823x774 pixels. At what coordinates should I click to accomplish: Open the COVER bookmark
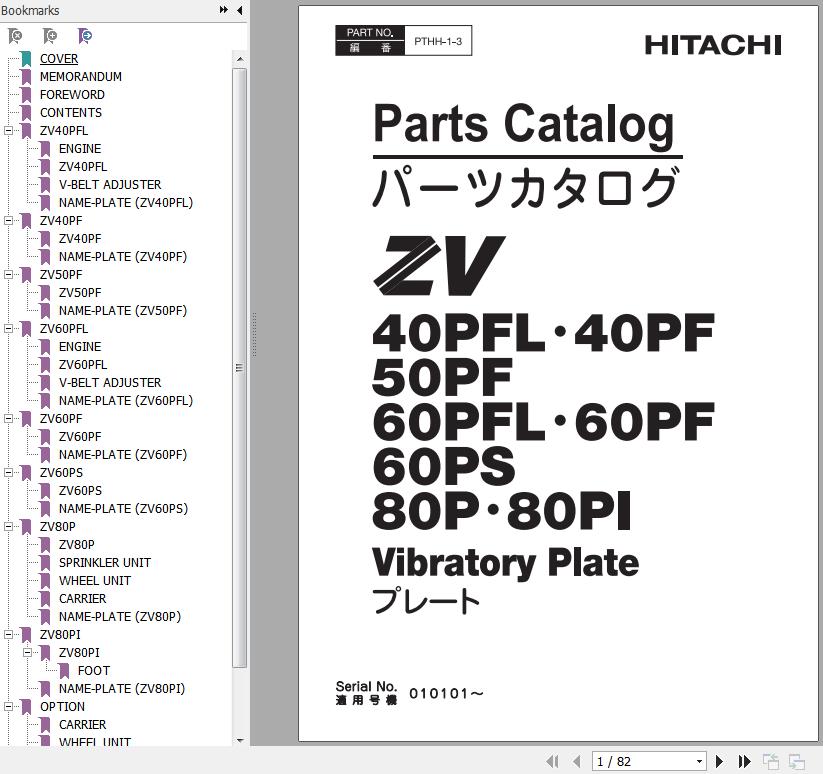pos(59,59)
